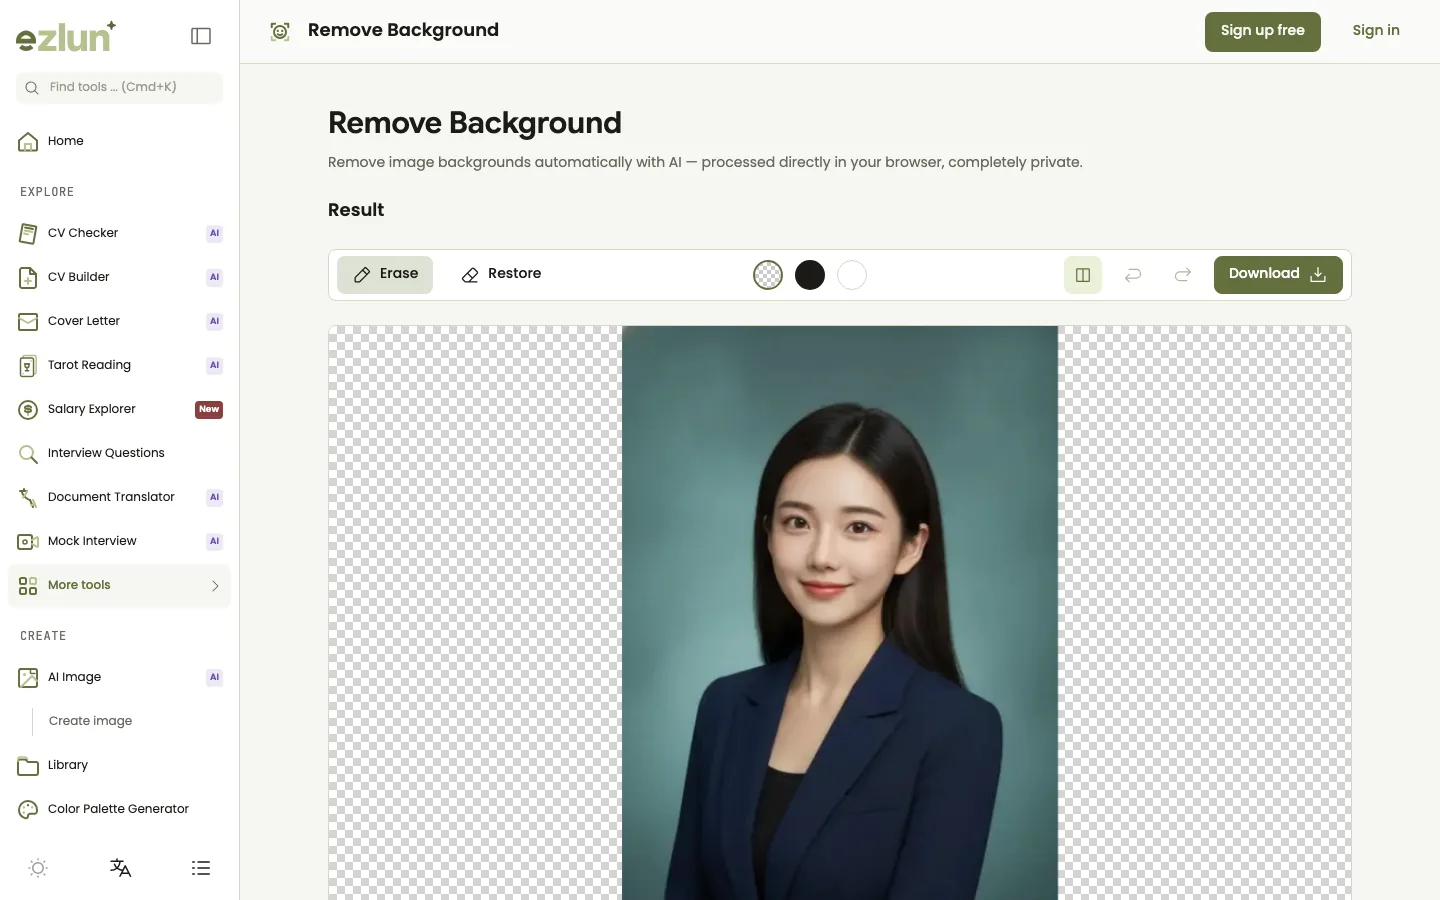Open the Create image sub-item

[90, 721]
